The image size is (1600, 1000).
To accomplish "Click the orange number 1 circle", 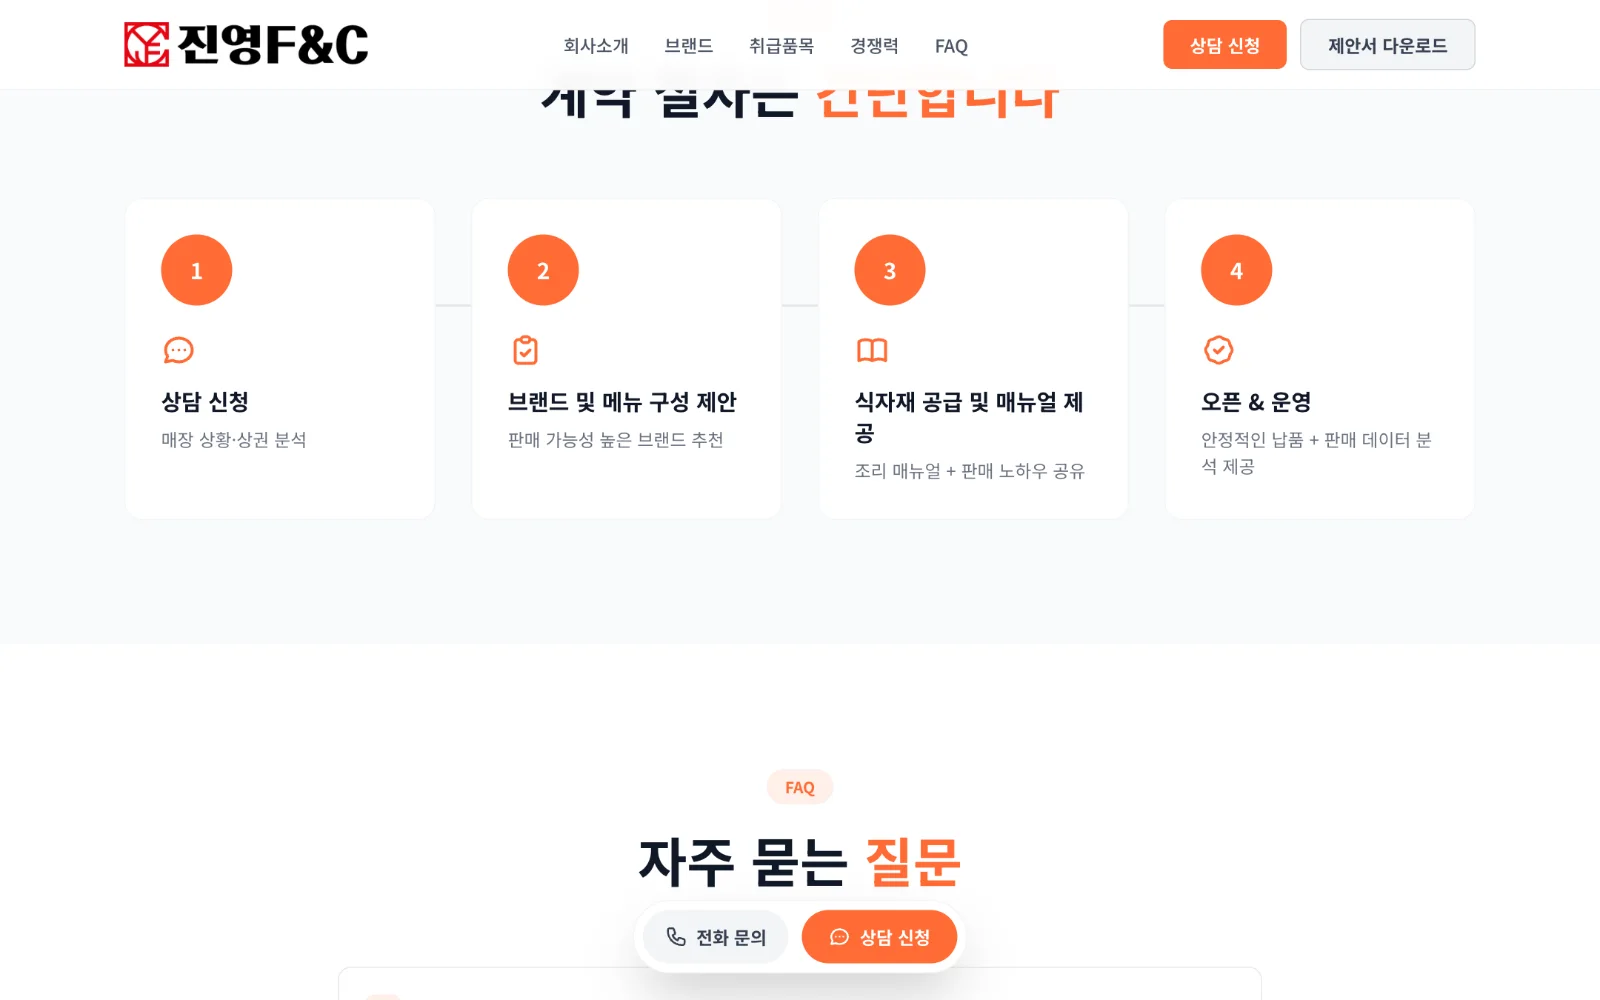I will [196, 270].
